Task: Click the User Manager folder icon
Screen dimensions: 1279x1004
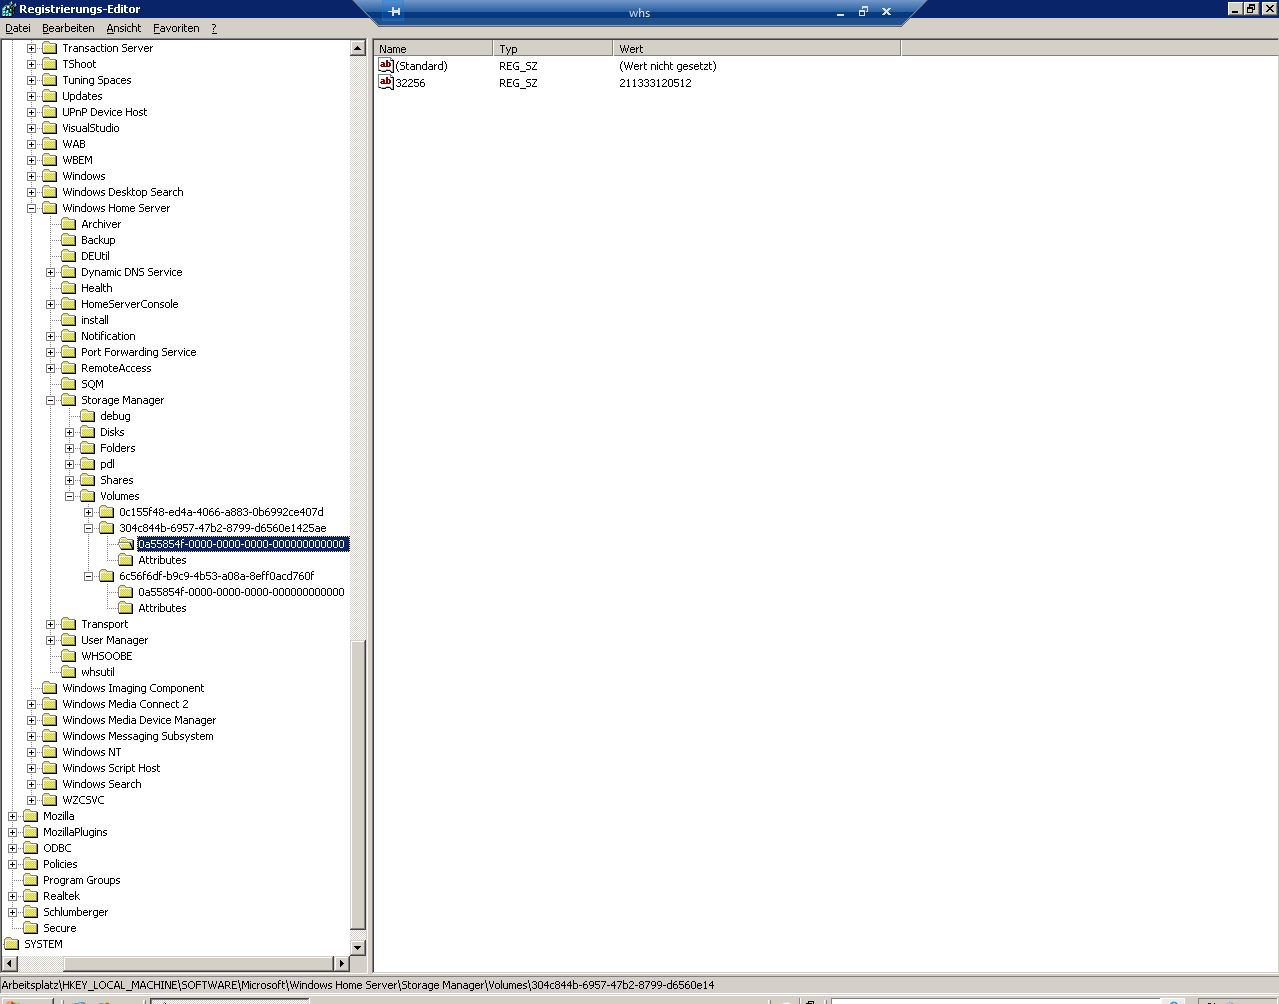Action: [68, 640]
